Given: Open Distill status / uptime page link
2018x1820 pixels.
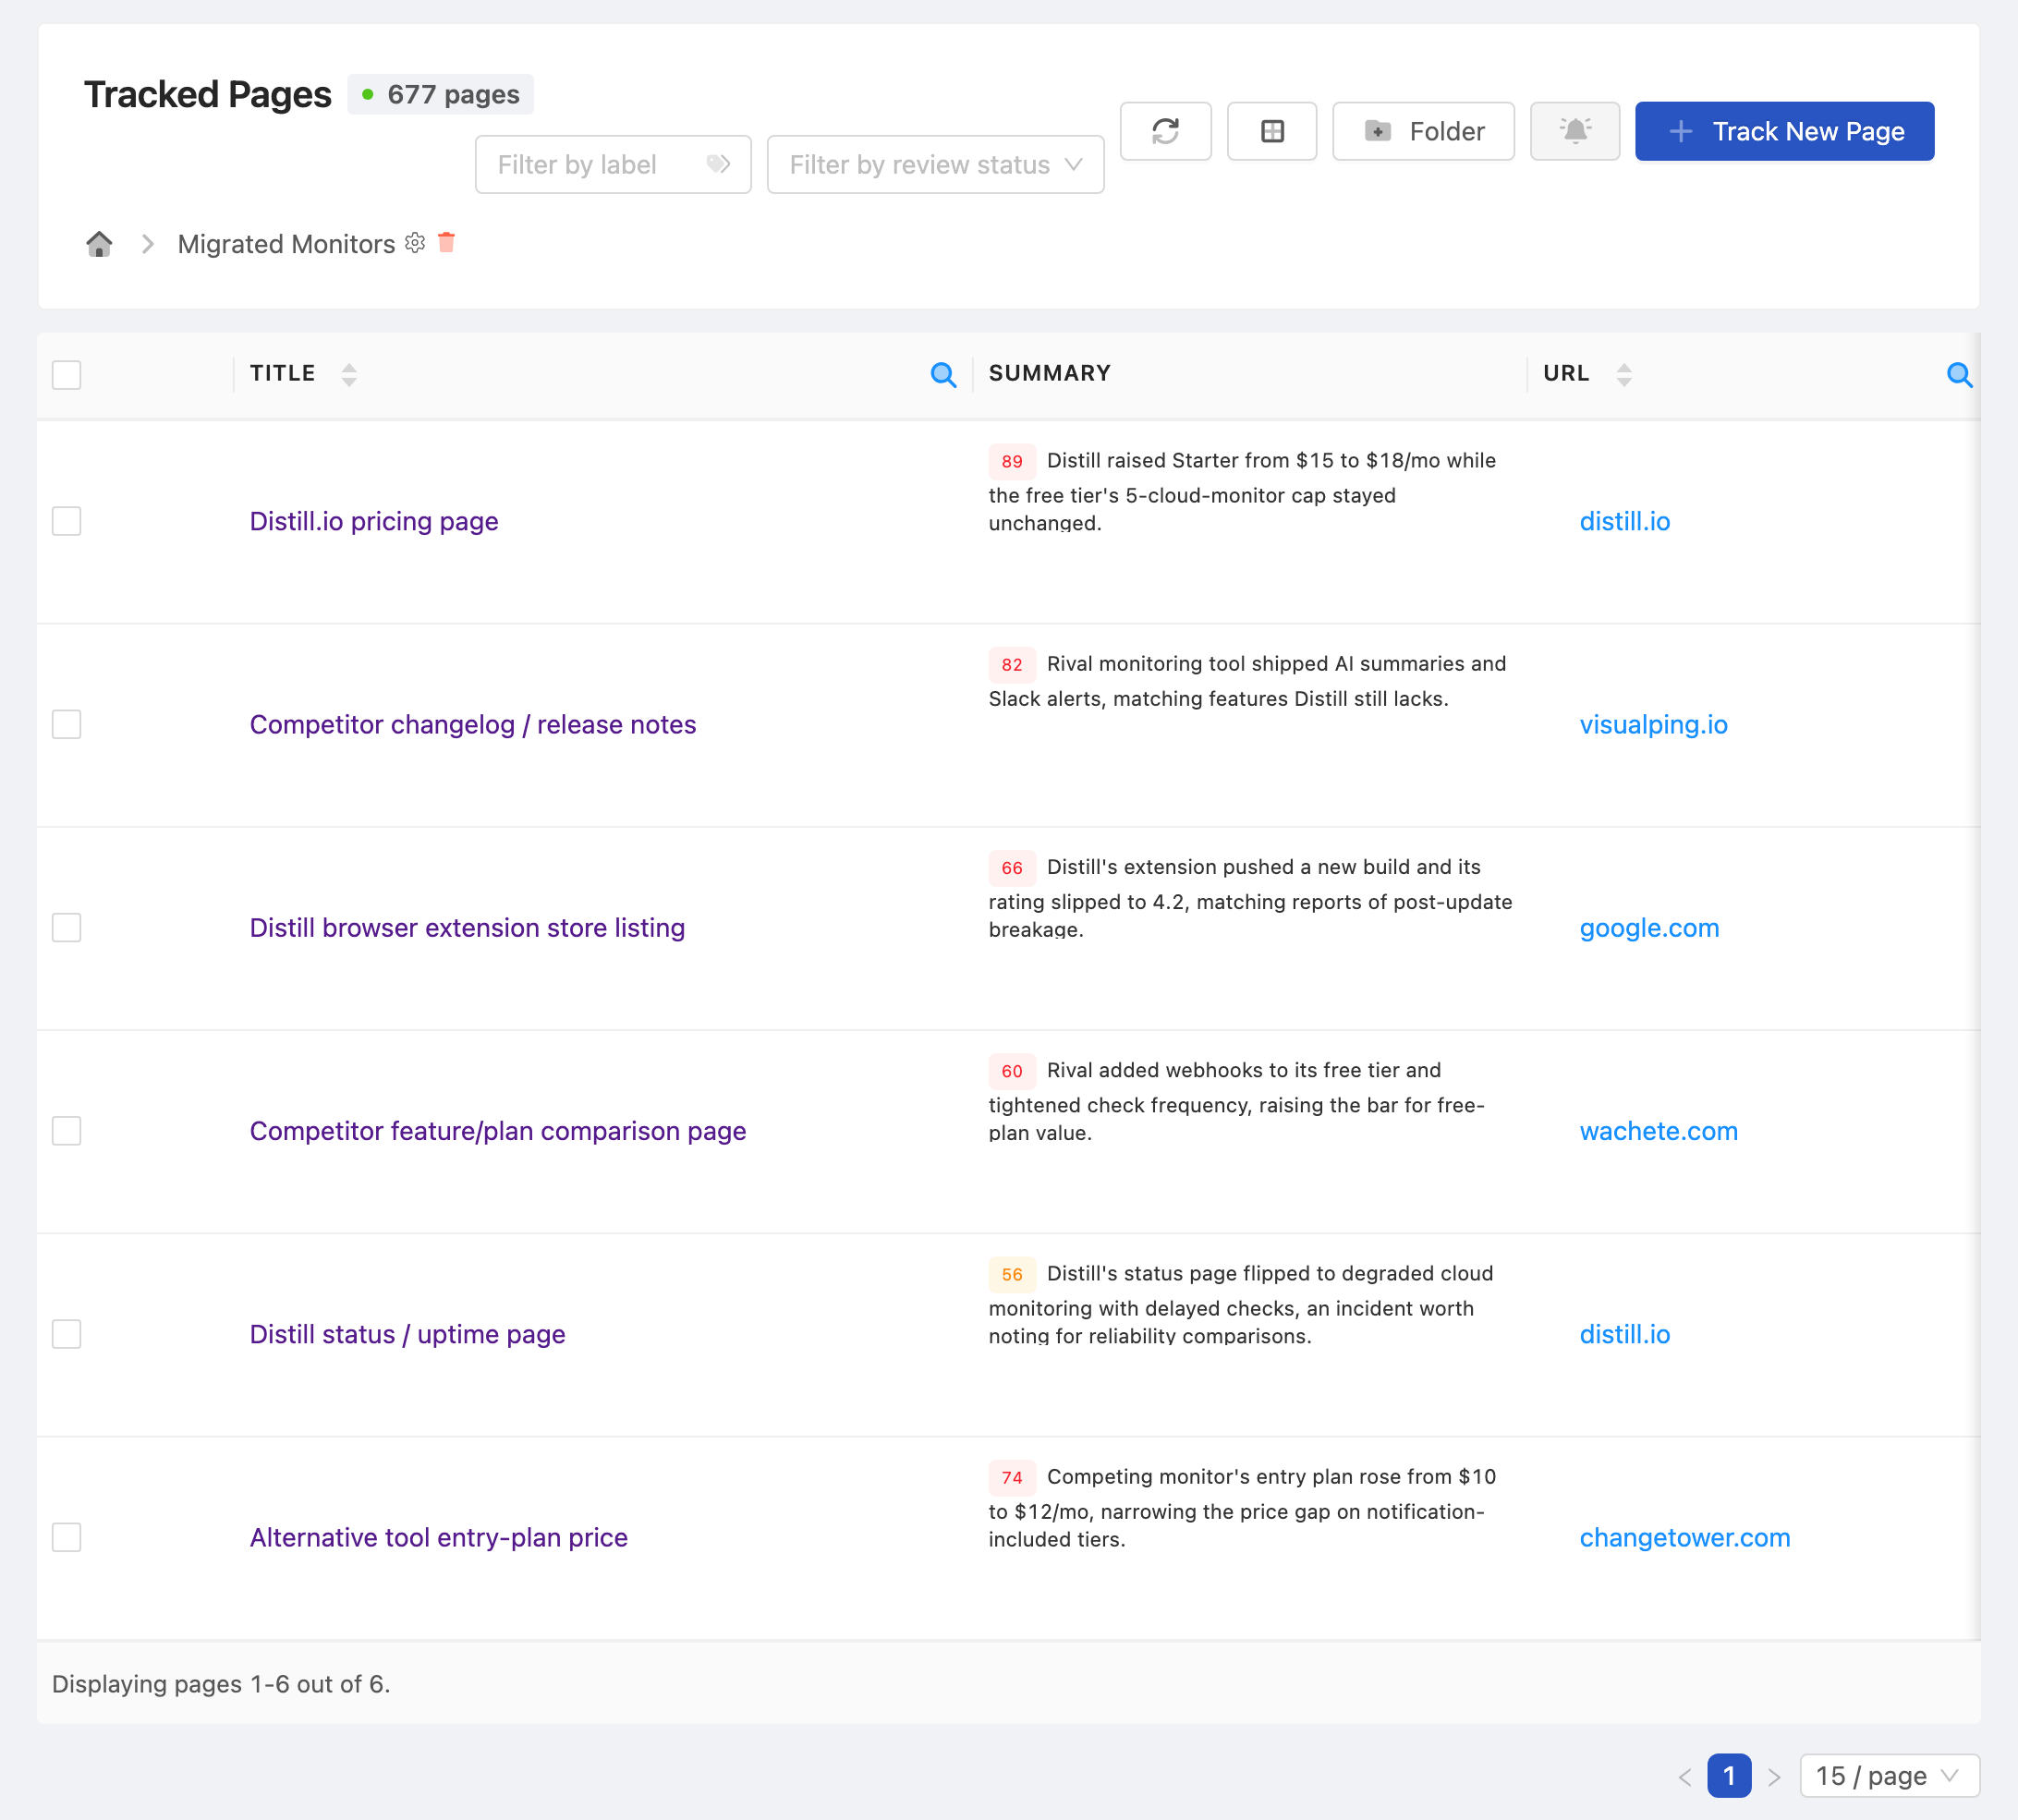Looking at the screenshot, I should (x=408, y=1334).
